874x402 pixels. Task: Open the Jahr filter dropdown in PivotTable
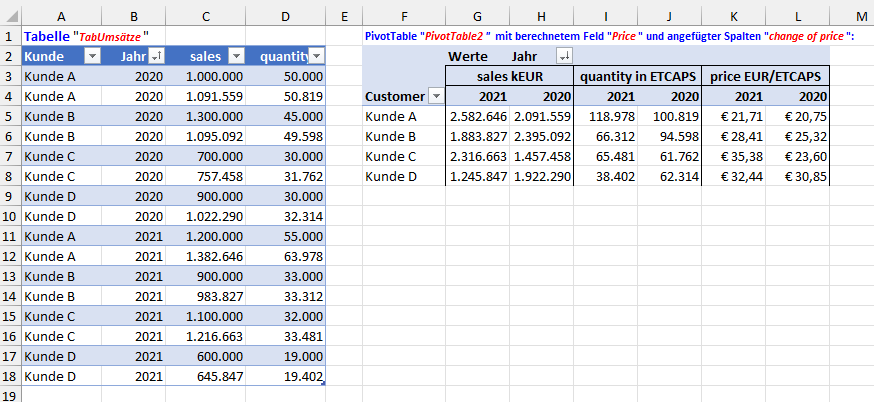click(565, 56)
